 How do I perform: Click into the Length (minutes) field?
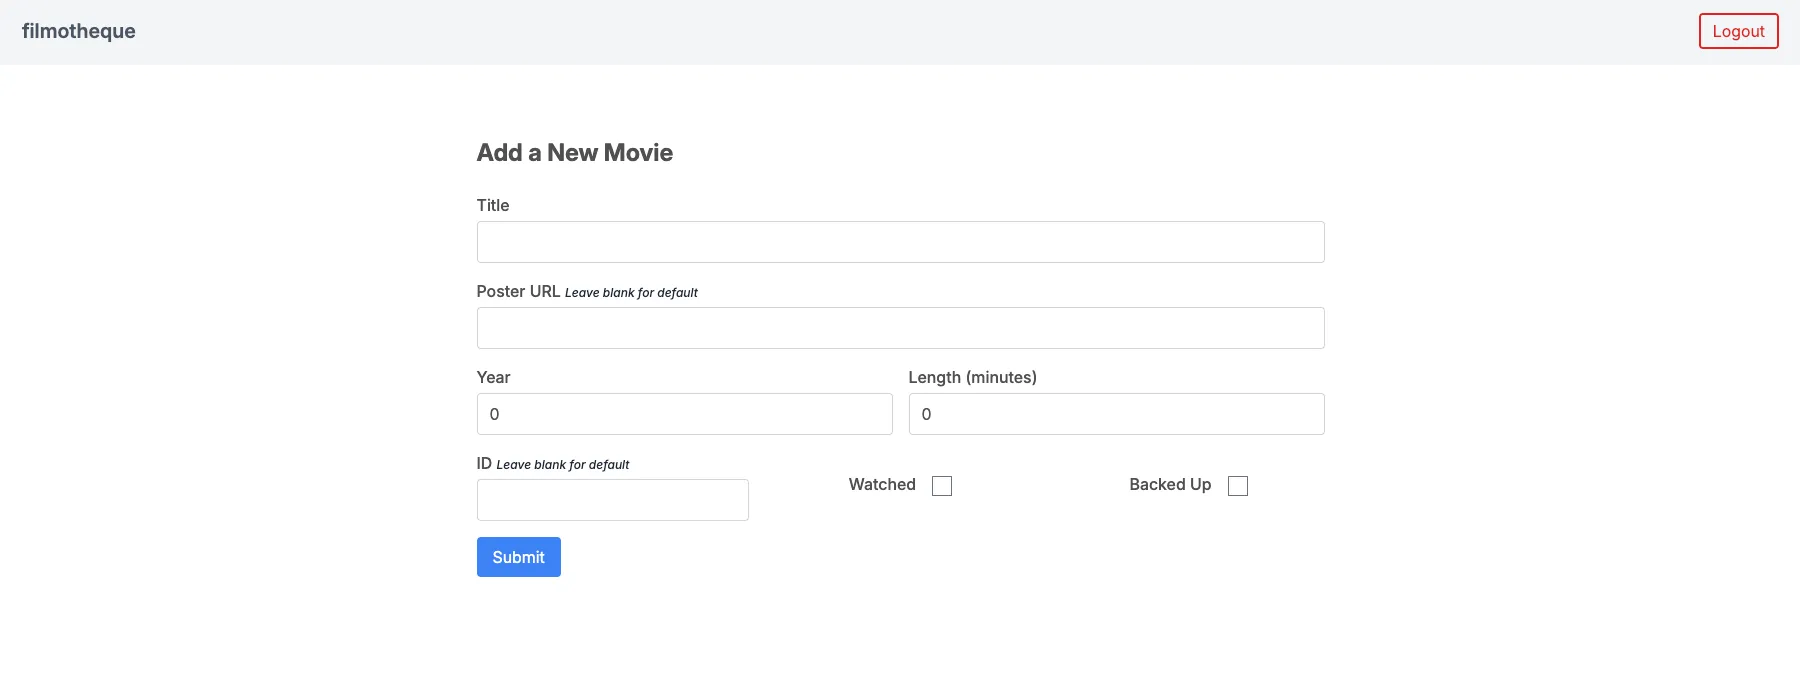(x=1116, y=414)
